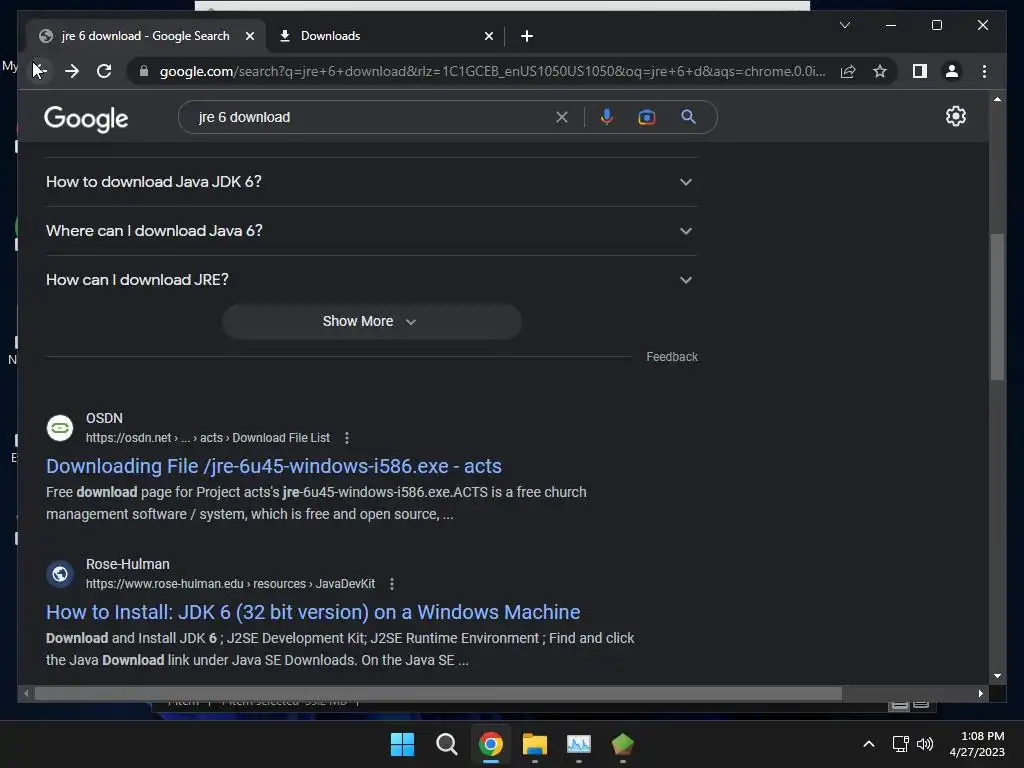This screenshot has height=768, width=1024.
Task: Click the Rose-Hulman globe favicon
Action: [x=60, y=574]
